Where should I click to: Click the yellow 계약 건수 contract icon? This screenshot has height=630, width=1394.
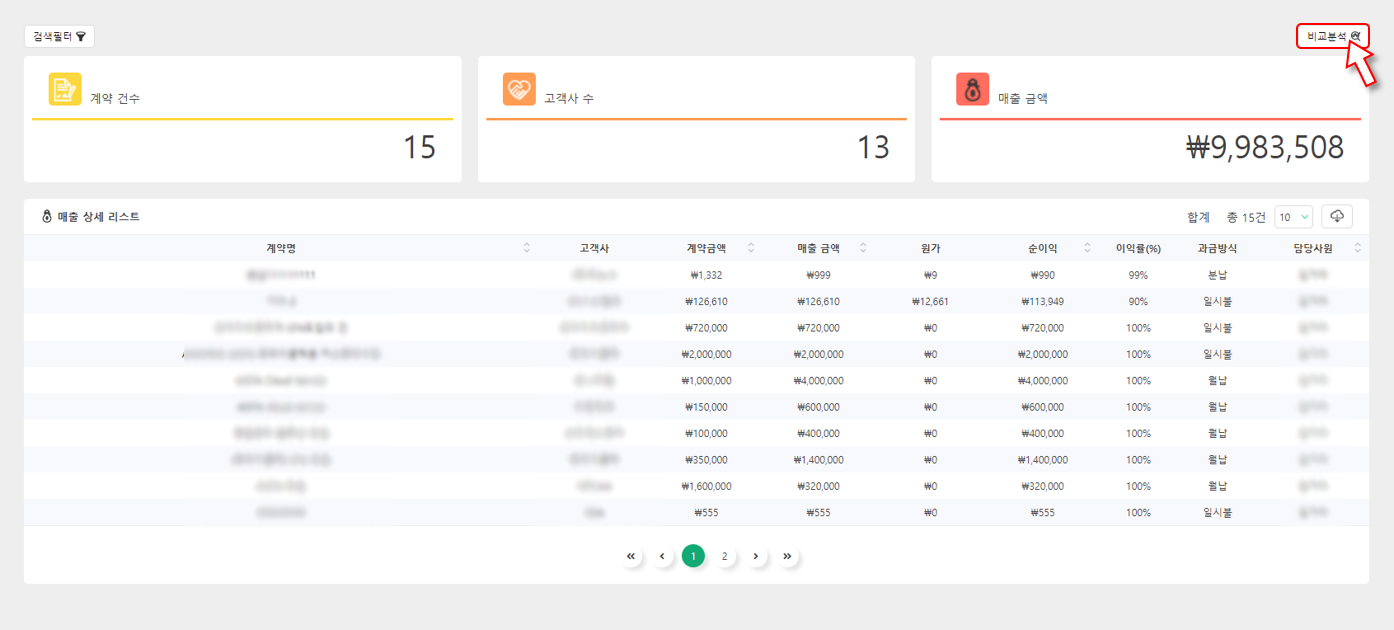(65, 89)
